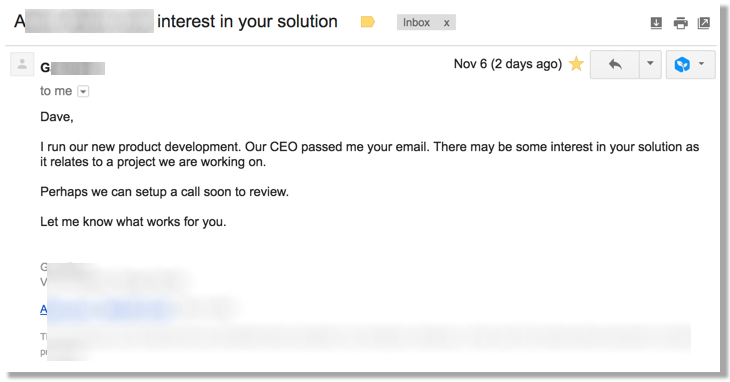This screenshot has height=382, width=730.
Task: Show details arrow next to 'to me'
Action: (83, 91)
